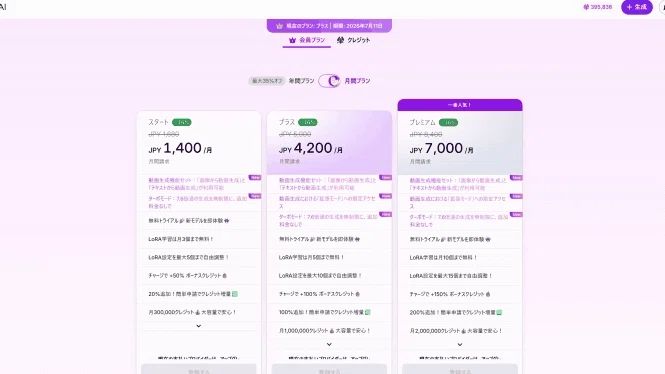Expand more features on the プラス plan card
The width and height of the screenshot is (665, 374).
(329, 344)
